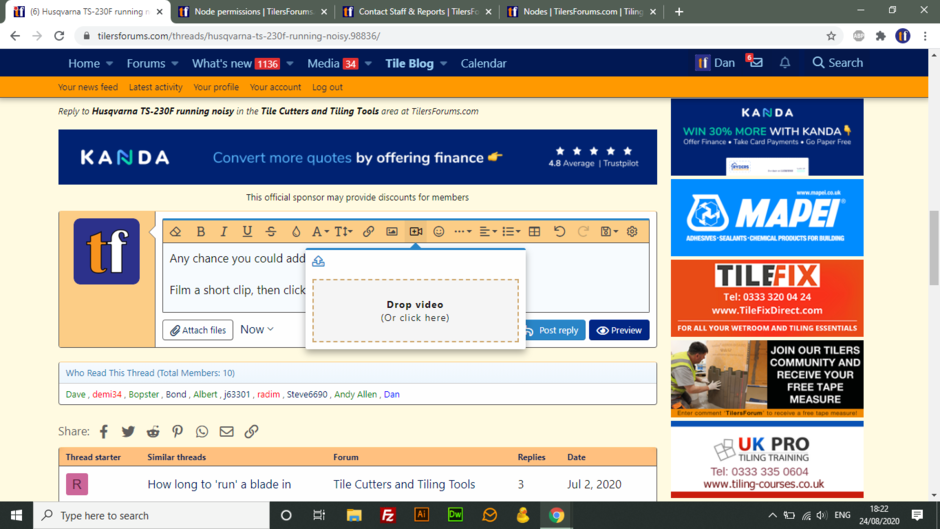Viewport: 940px width, 529px height.
Task: Click the Insert video camera icon
Action: pyautogui.click(x=415, y=232)
